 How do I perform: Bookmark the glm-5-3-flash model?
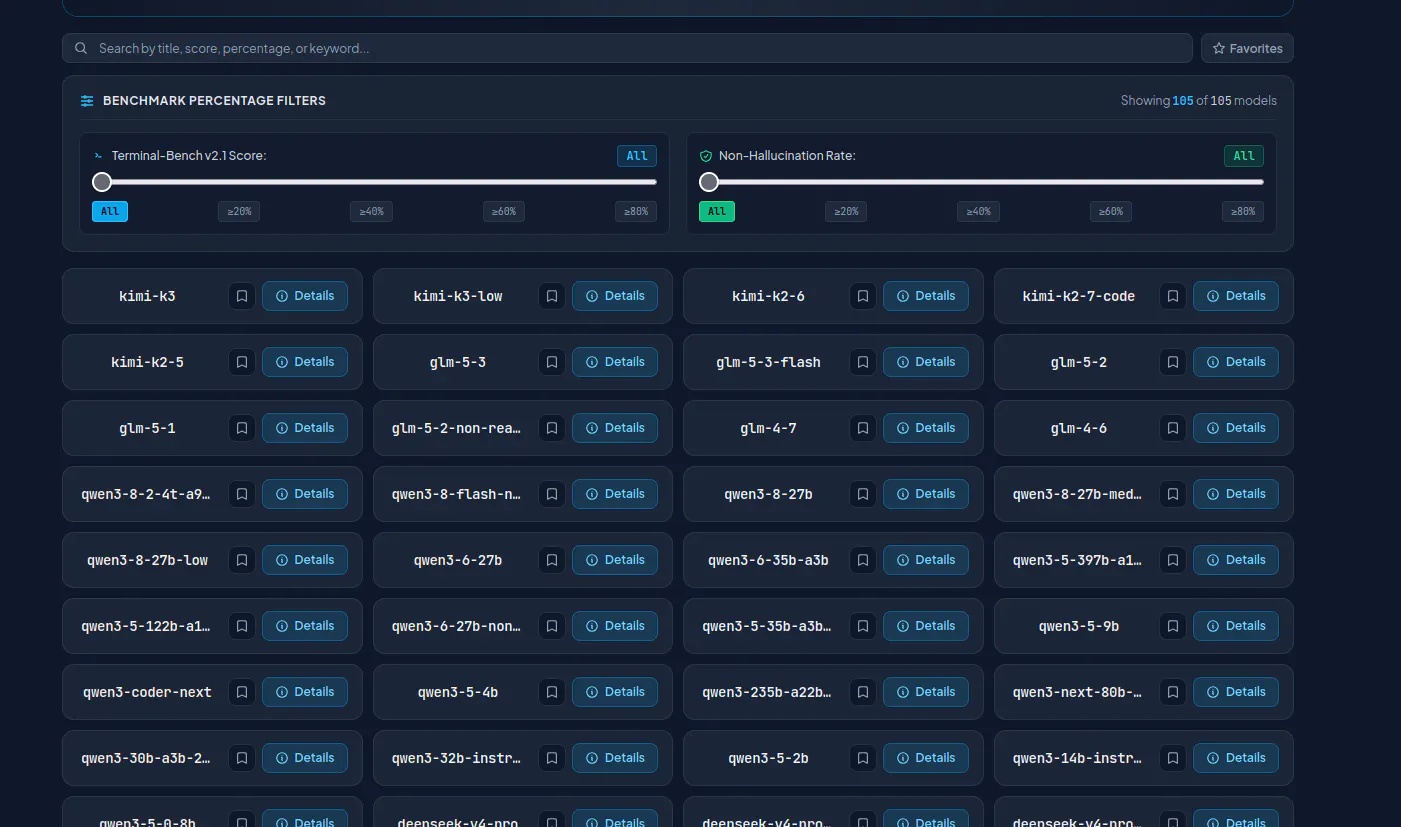pyautogui.click(x=863, y=362)
